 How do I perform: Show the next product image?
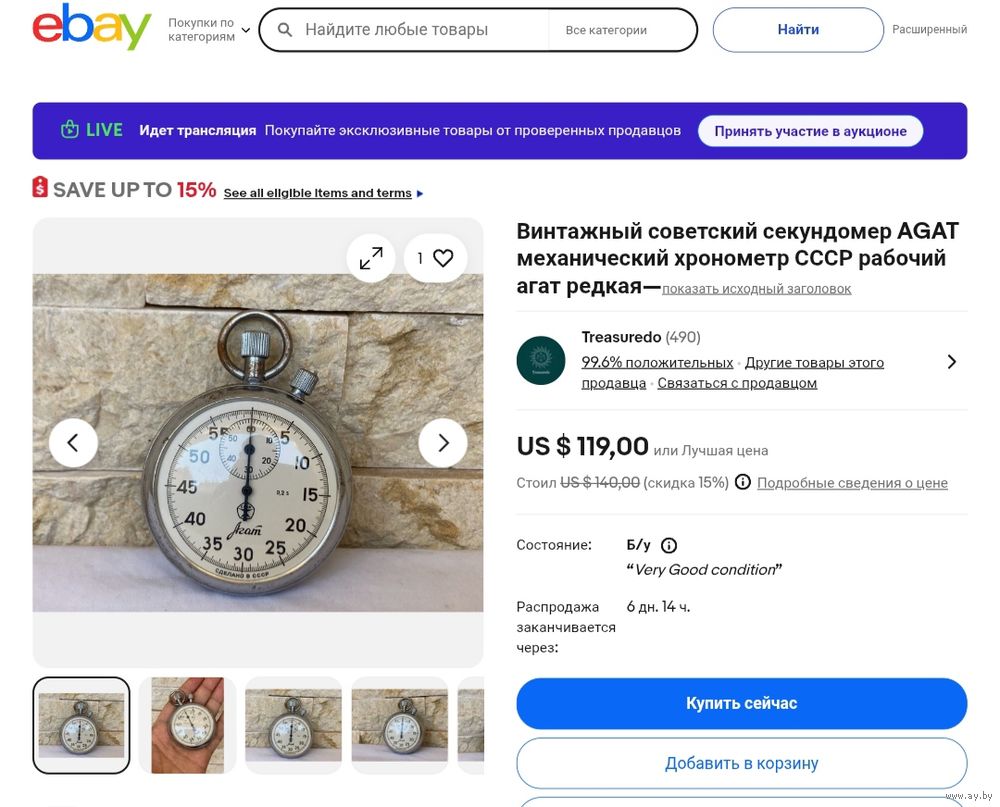(442, 442)
